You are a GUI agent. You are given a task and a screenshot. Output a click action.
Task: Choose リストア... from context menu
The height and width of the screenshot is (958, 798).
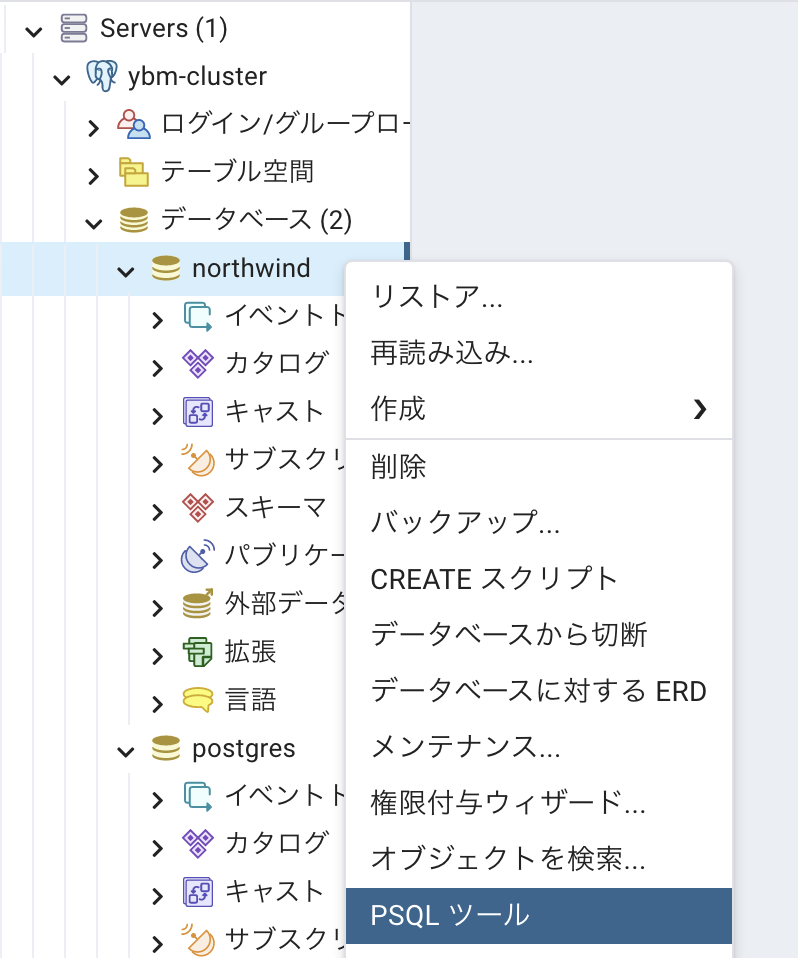[x=539, y=298]
